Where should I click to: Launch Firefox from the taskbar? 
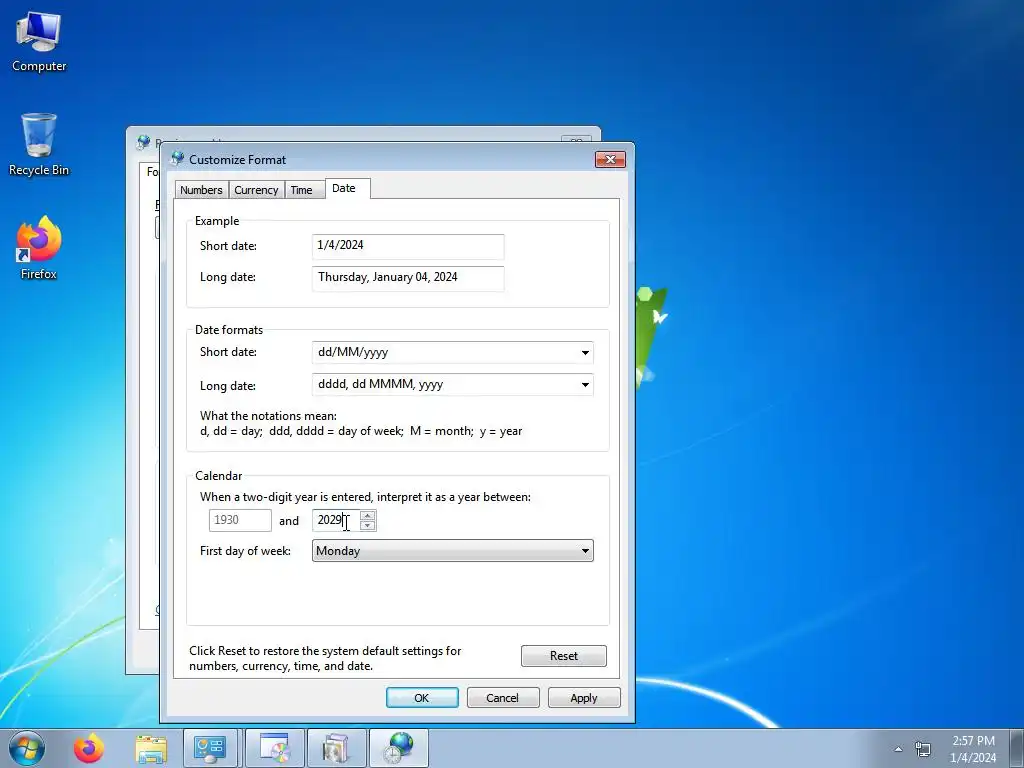click(x=88, y=748)
